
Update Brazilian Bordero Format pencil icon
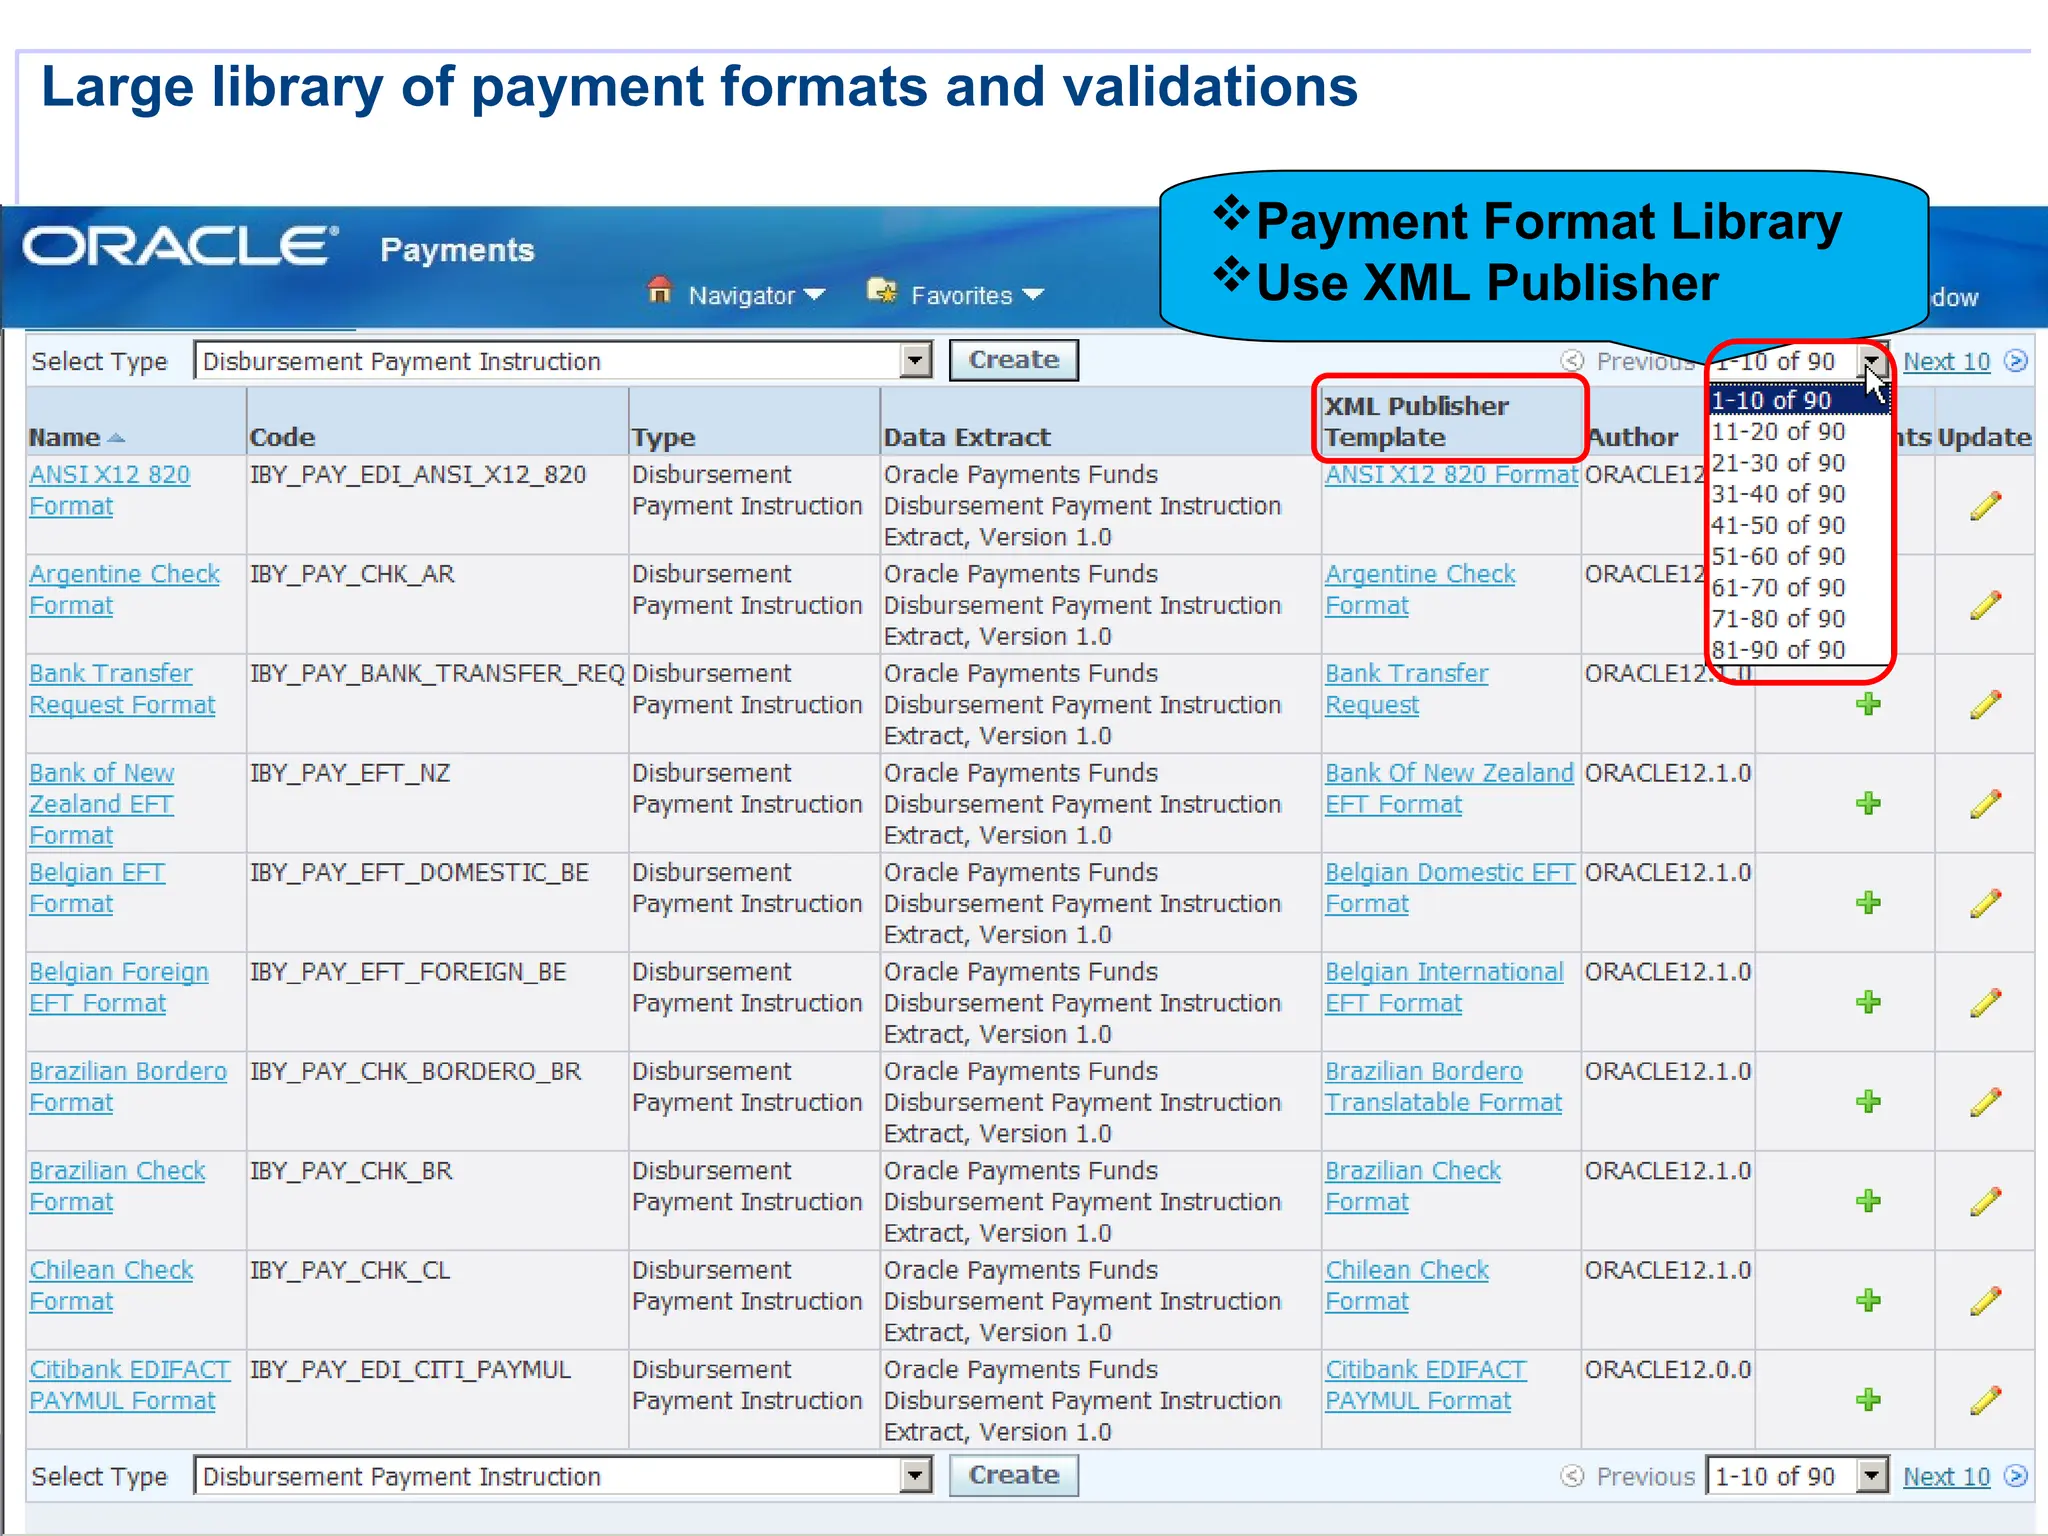(x=1985, y=1103)
